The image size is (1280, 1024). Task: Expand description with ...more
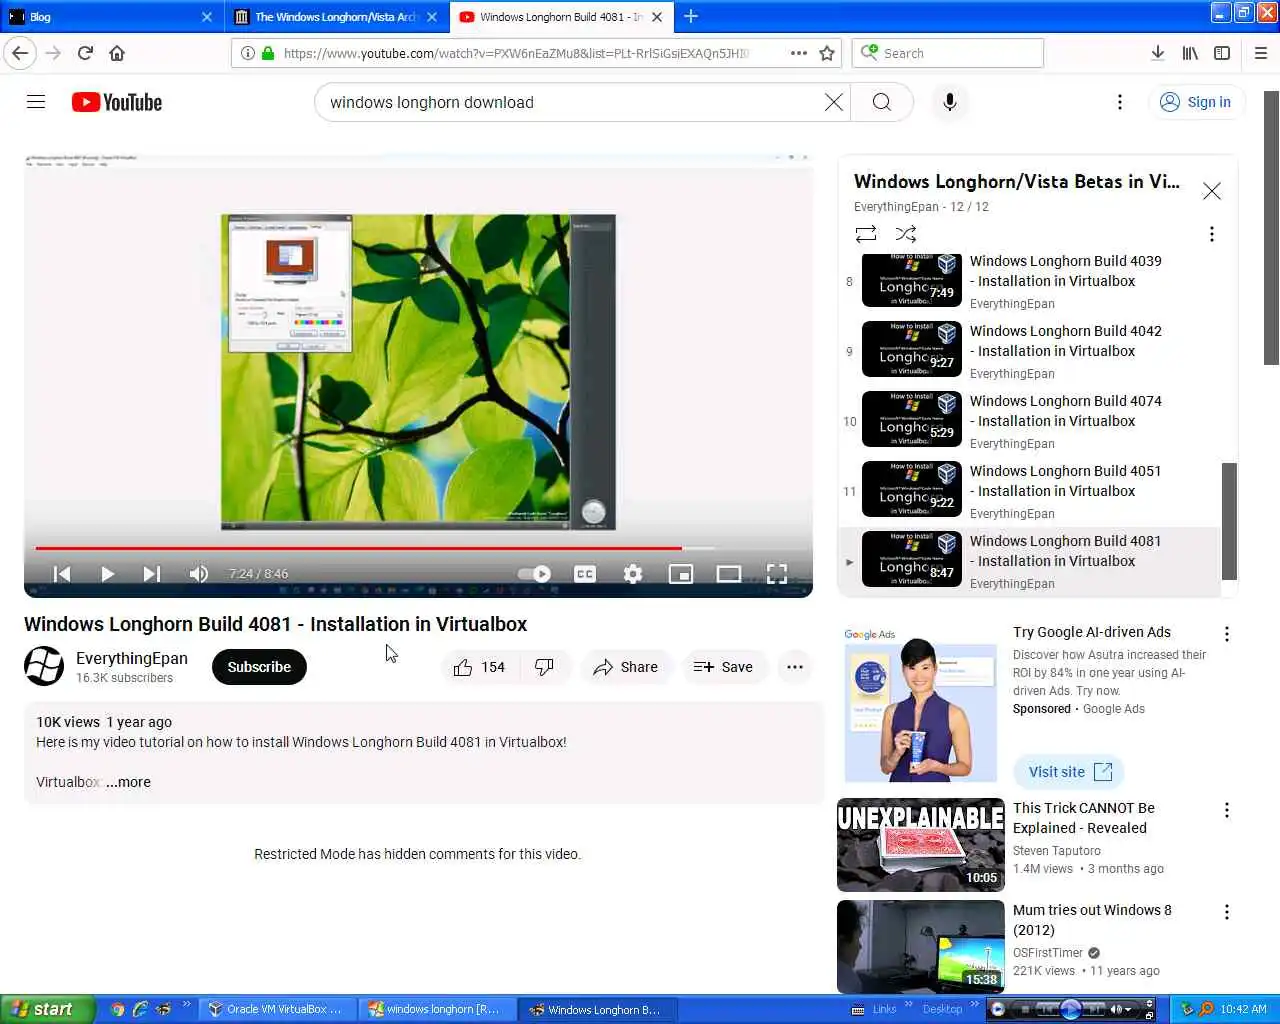128,782
